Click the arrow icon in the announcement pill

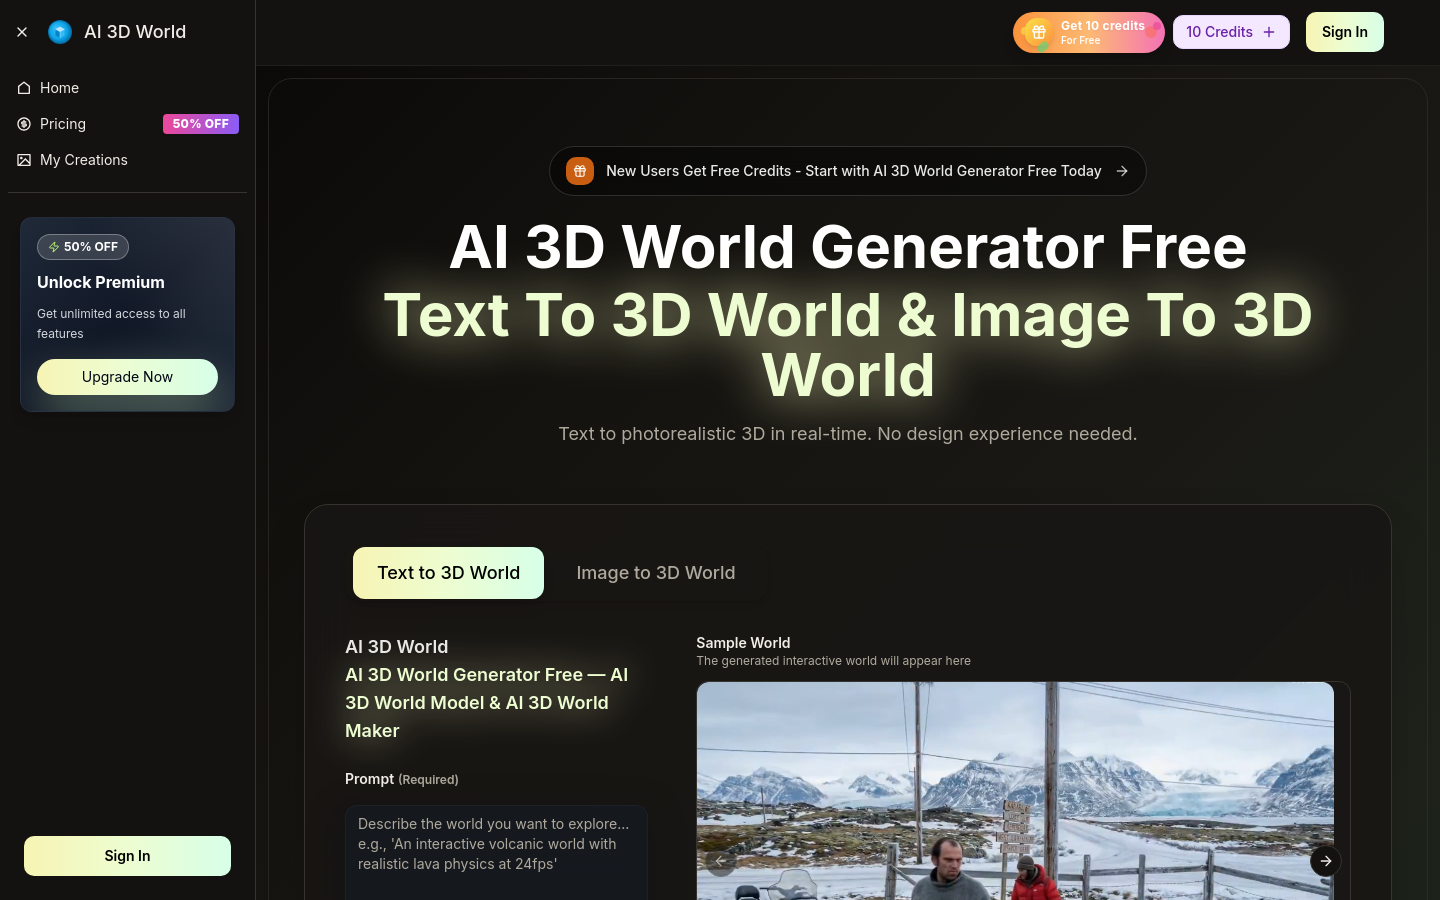[1122, 171]
